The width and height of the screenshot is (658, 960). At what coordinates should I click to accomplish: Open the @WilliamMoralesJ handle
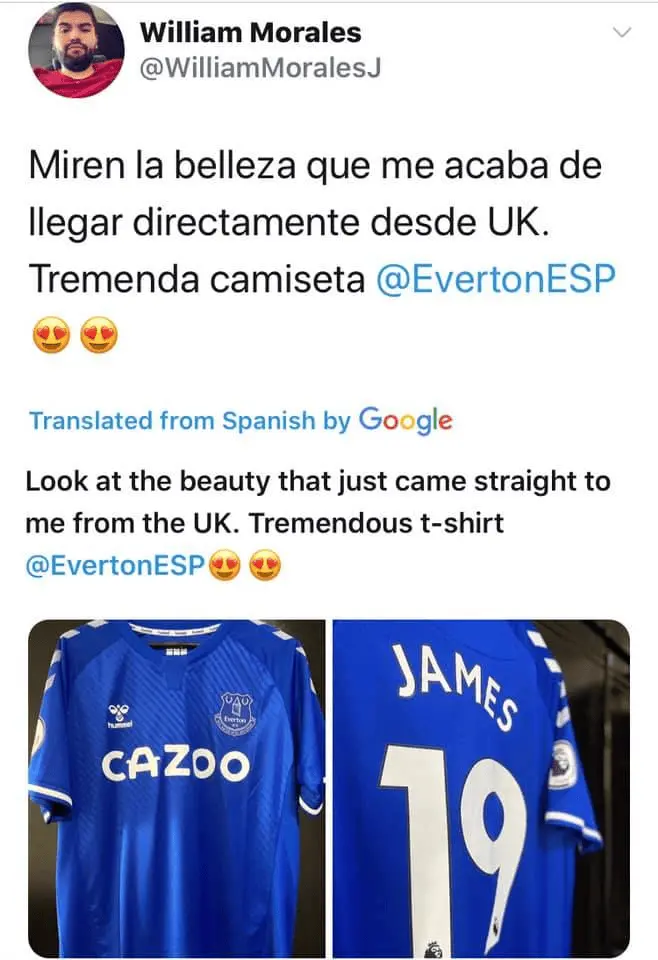pyautogui.click(x=261, y=69)
